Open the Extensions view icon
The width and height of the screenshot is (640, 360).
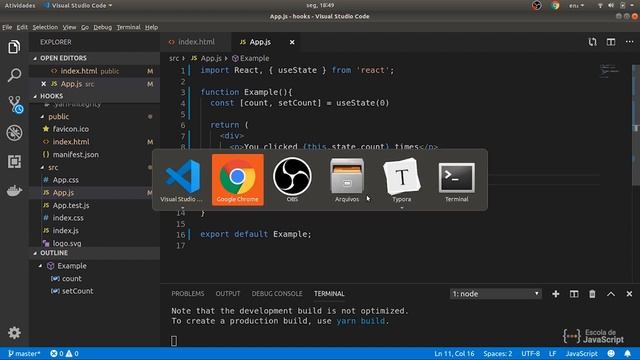[x=14, y=162]
